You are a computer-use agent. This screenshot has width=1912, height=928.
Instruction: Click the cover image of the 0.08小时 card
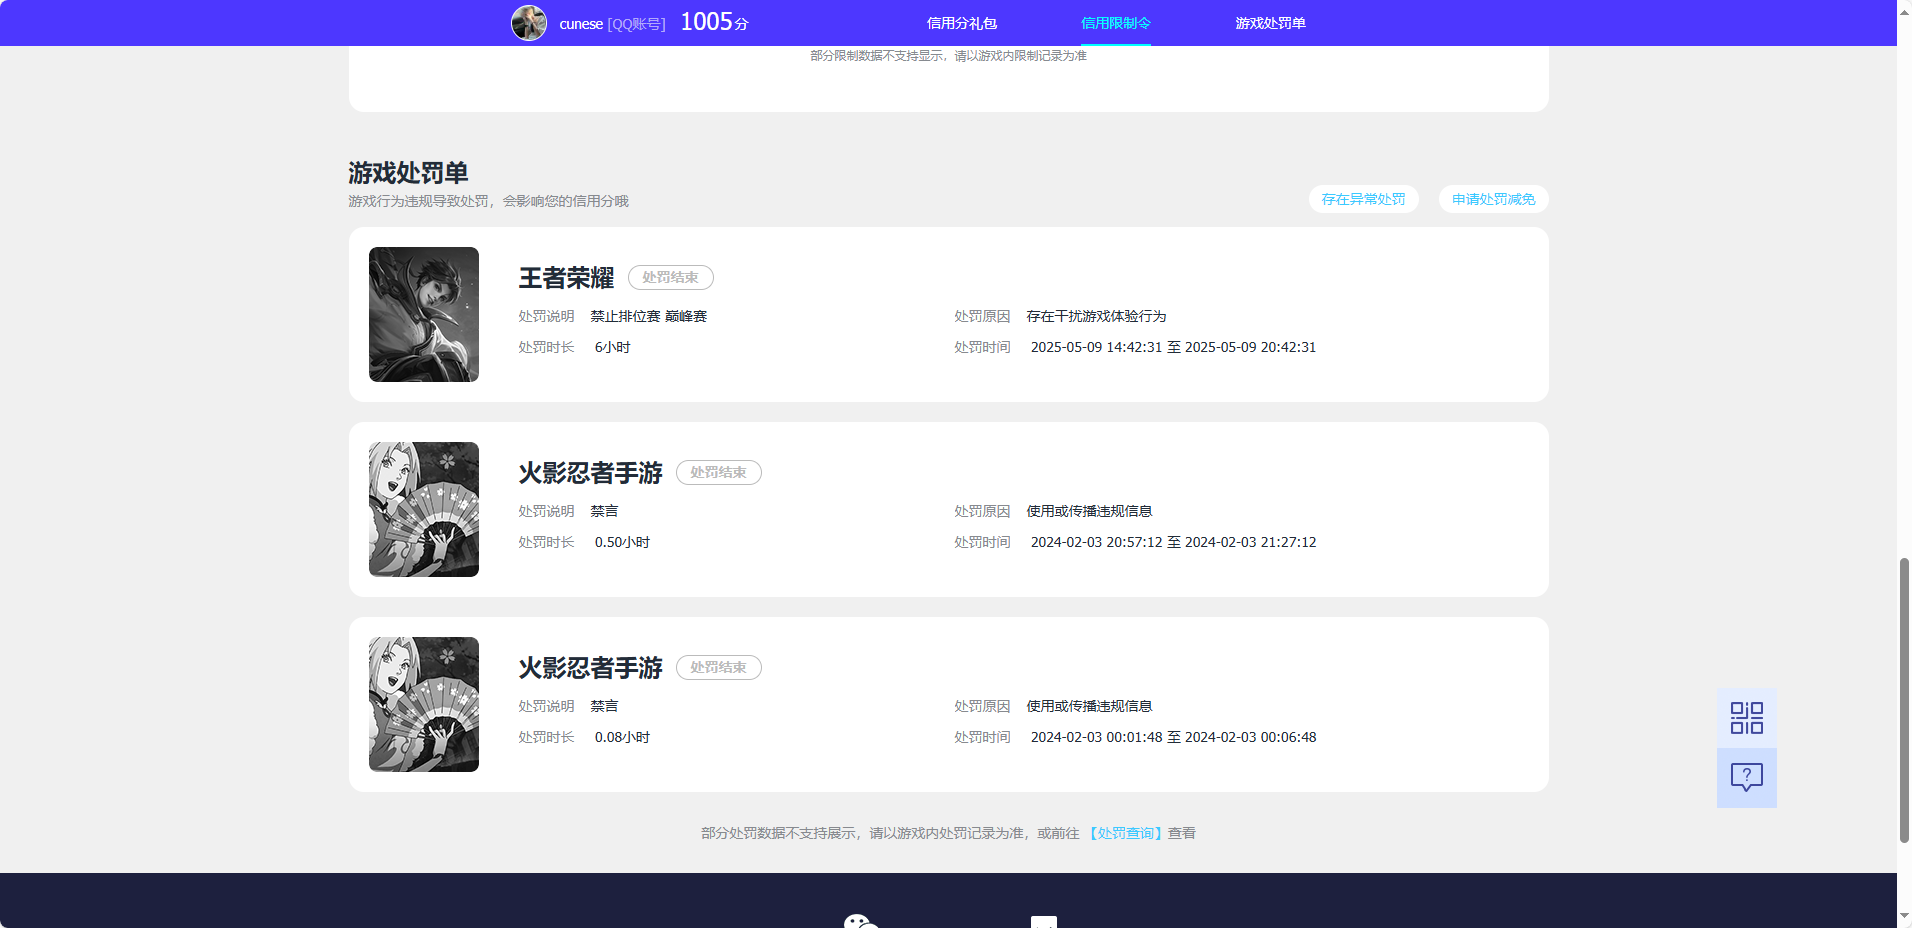pyautogui.click(x=424, y=704)
